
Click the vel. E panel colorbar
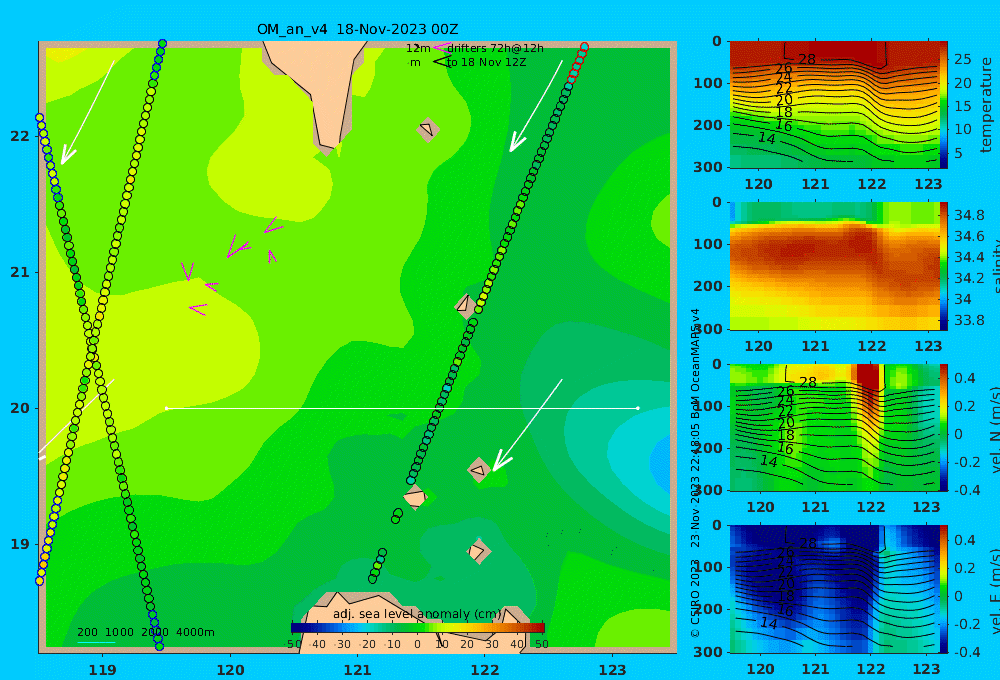click(x=943, y=589)
